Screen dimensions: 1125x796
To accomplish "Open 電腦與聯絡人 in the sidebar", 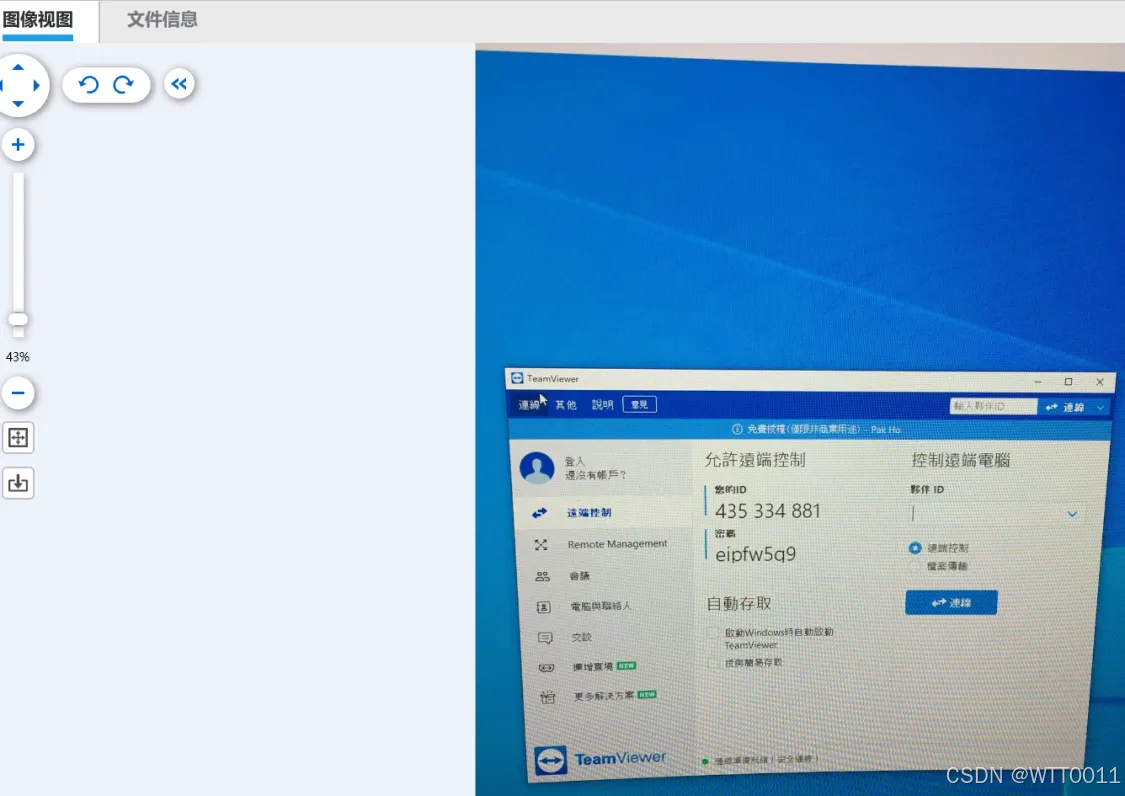I will [x=601, y=606].
